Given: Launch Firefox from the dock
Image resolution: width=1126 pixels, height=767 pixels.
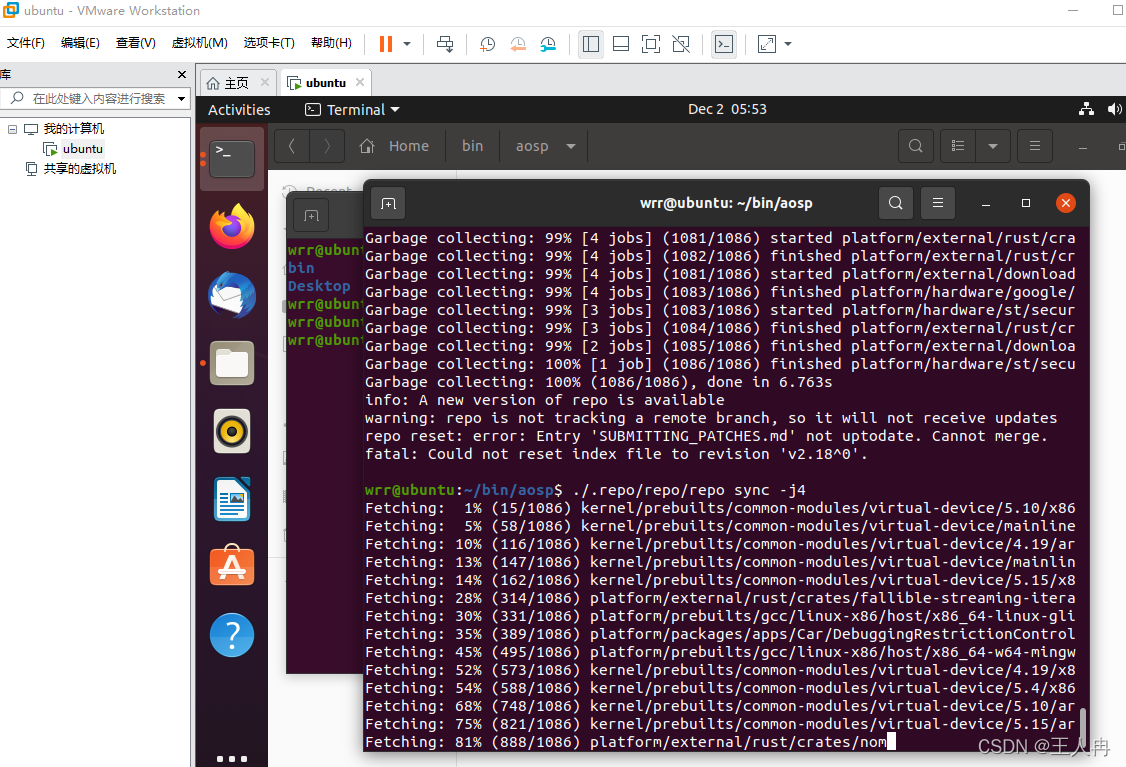Looking at the screenshot, I should coord(232,226).
